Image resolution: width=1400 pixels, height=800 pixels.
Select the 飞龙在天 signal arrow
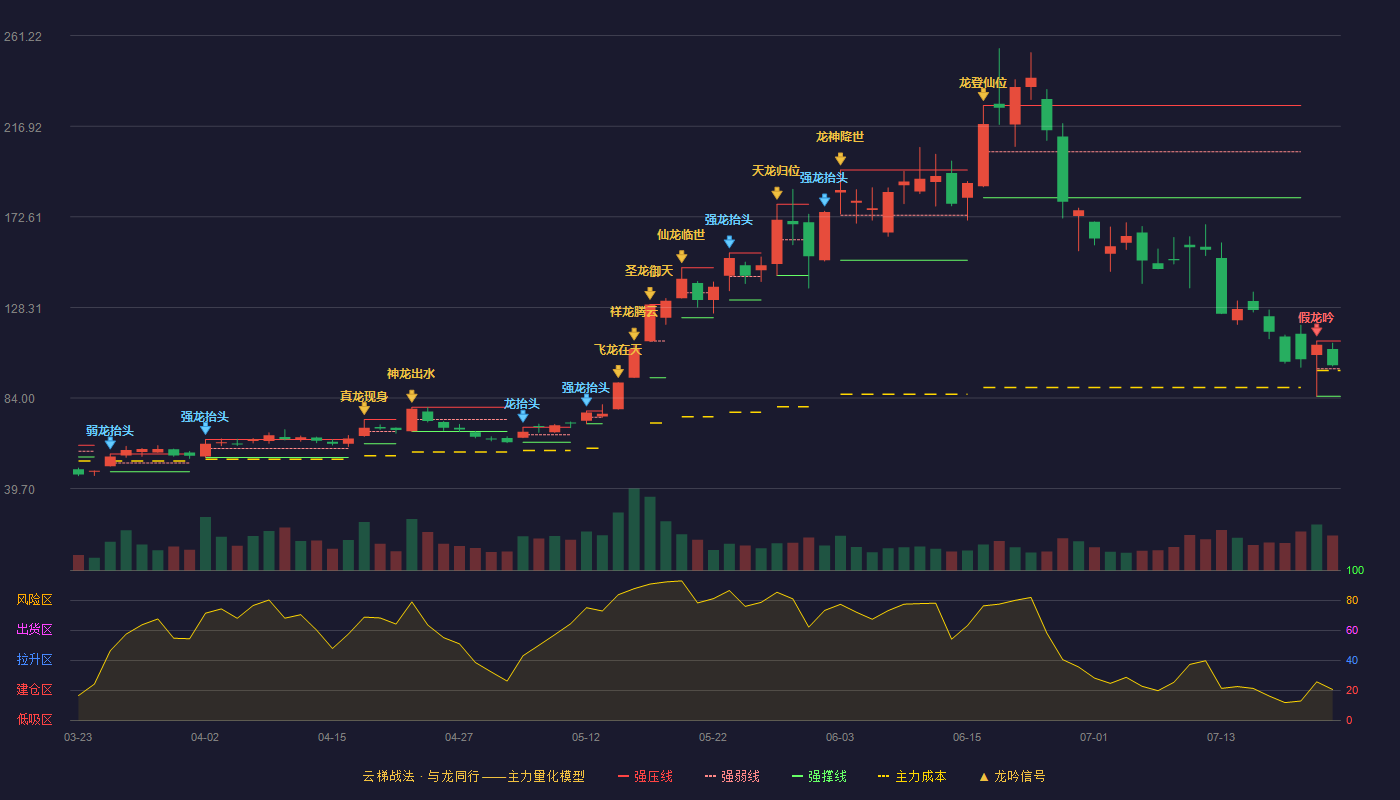[618, 372]
